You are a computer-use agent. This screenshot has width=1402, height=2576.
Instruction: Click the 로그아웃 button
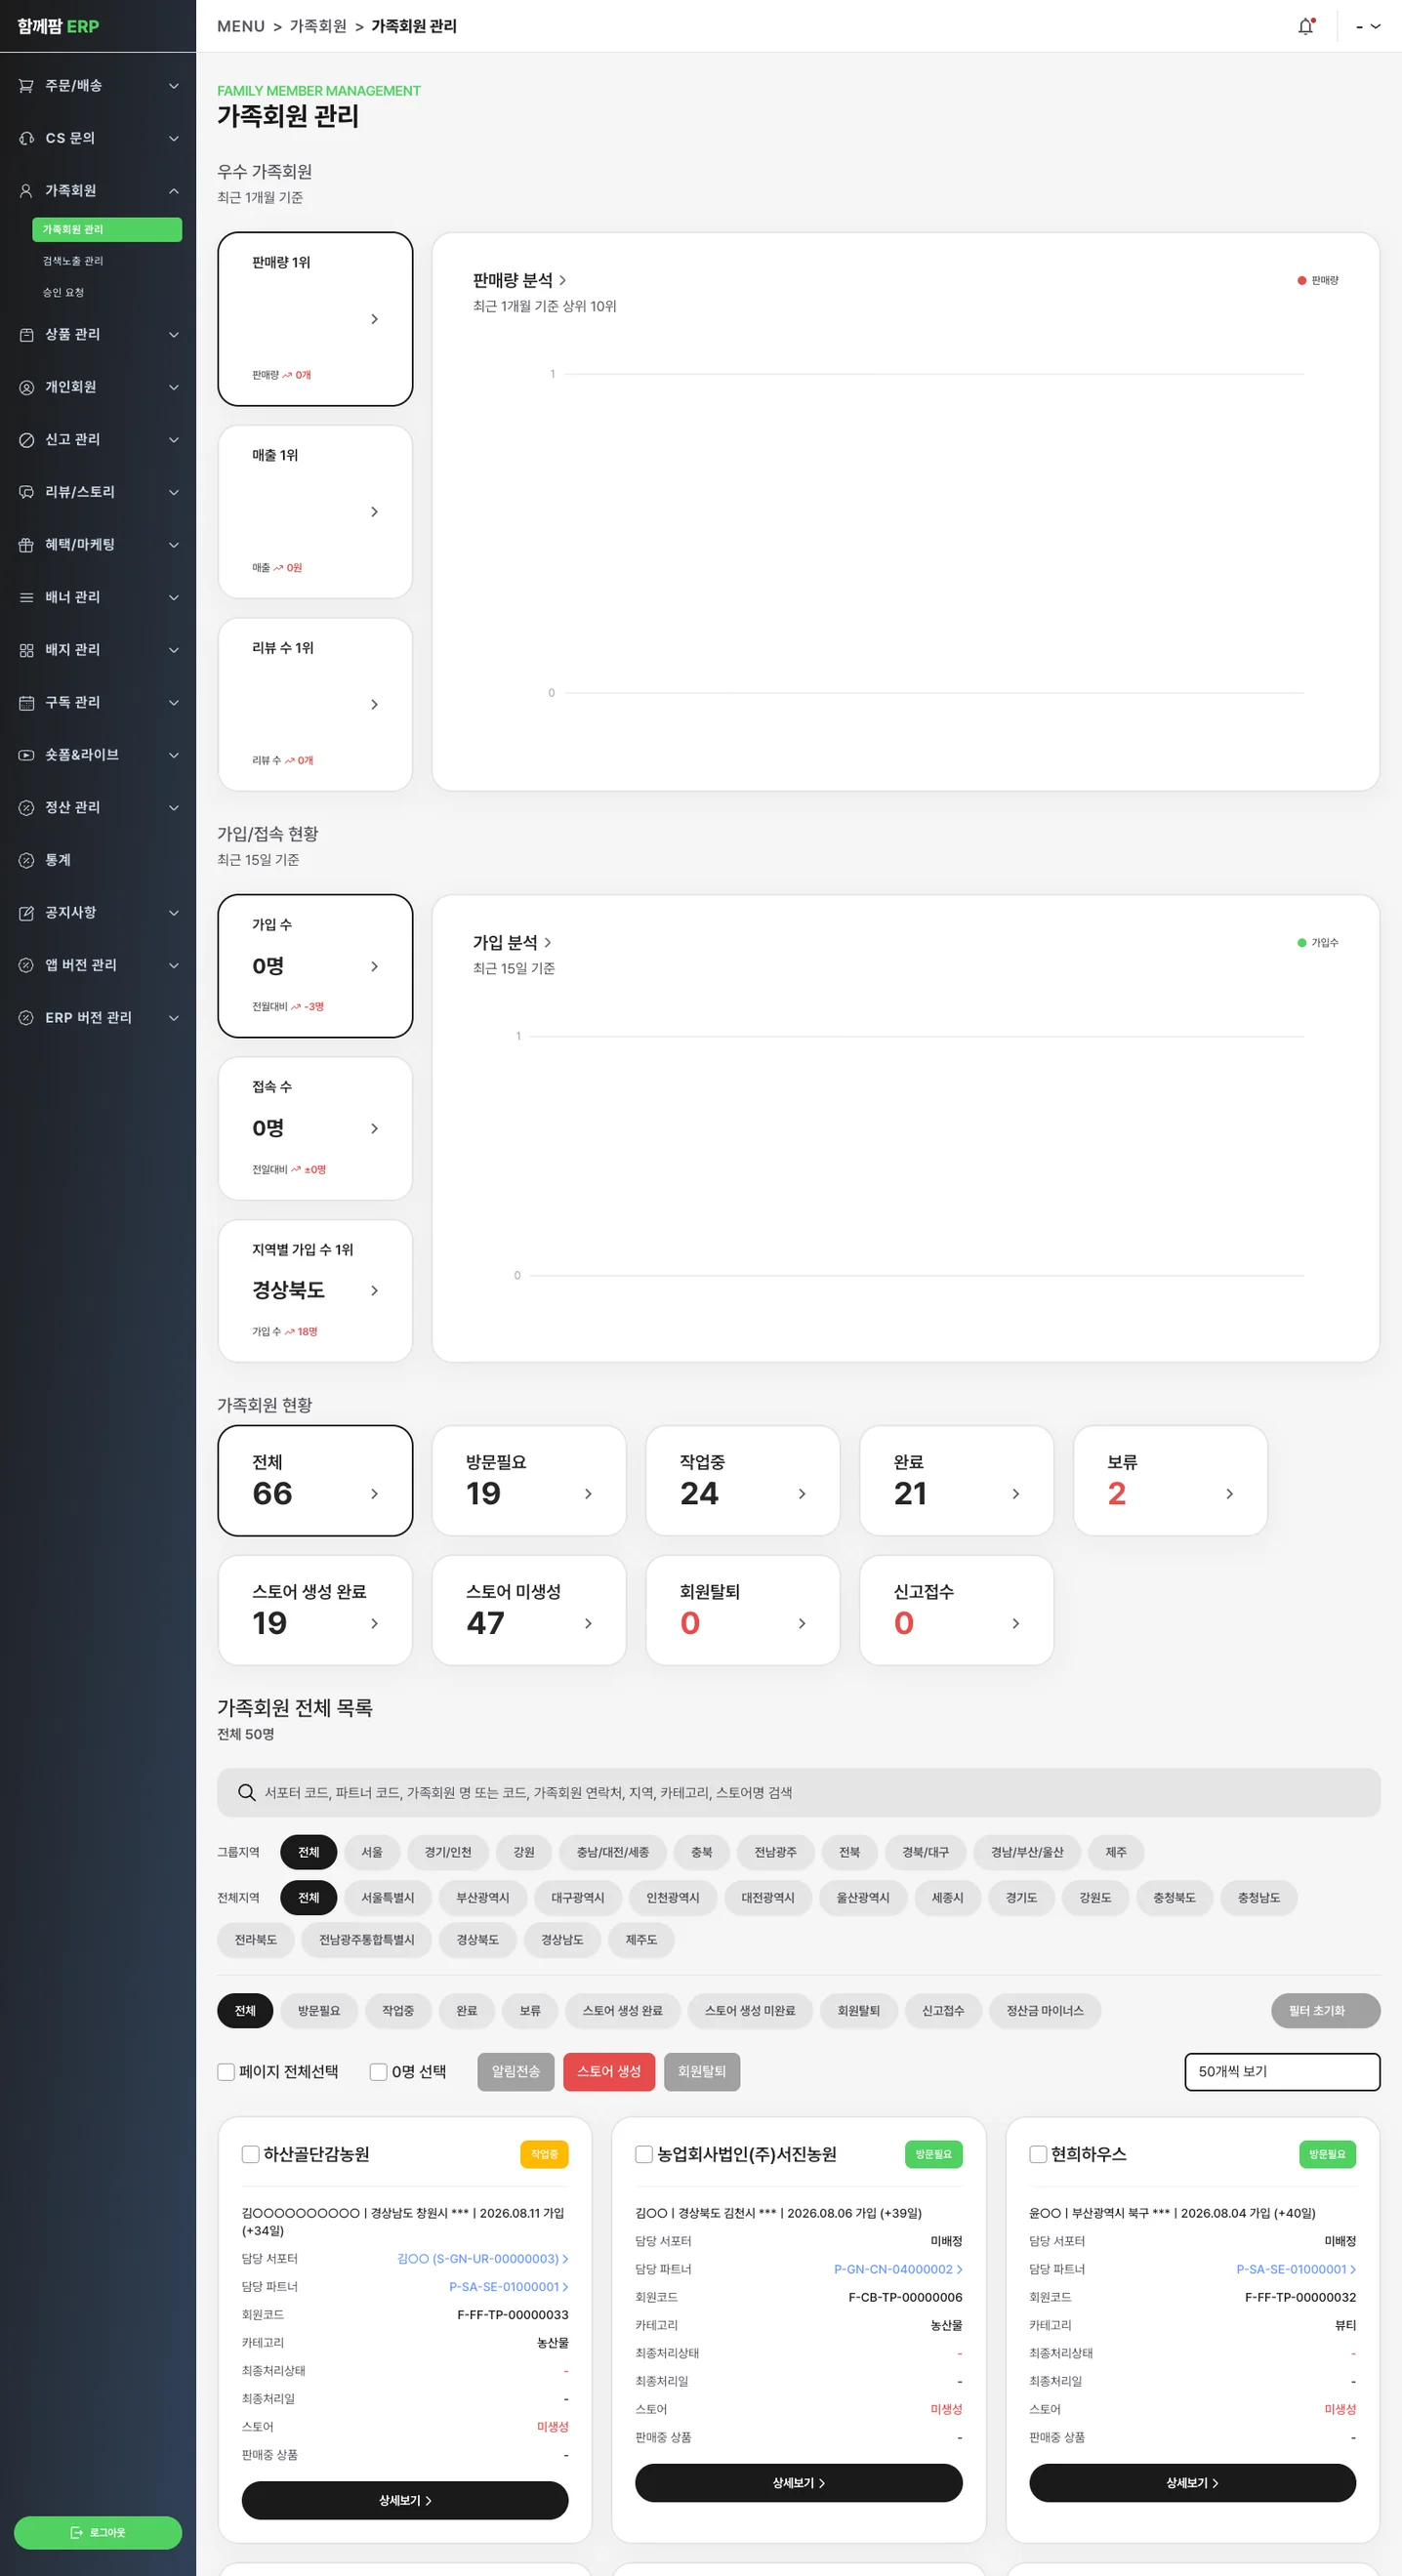pyautogui.click(x=98, y=2533)
